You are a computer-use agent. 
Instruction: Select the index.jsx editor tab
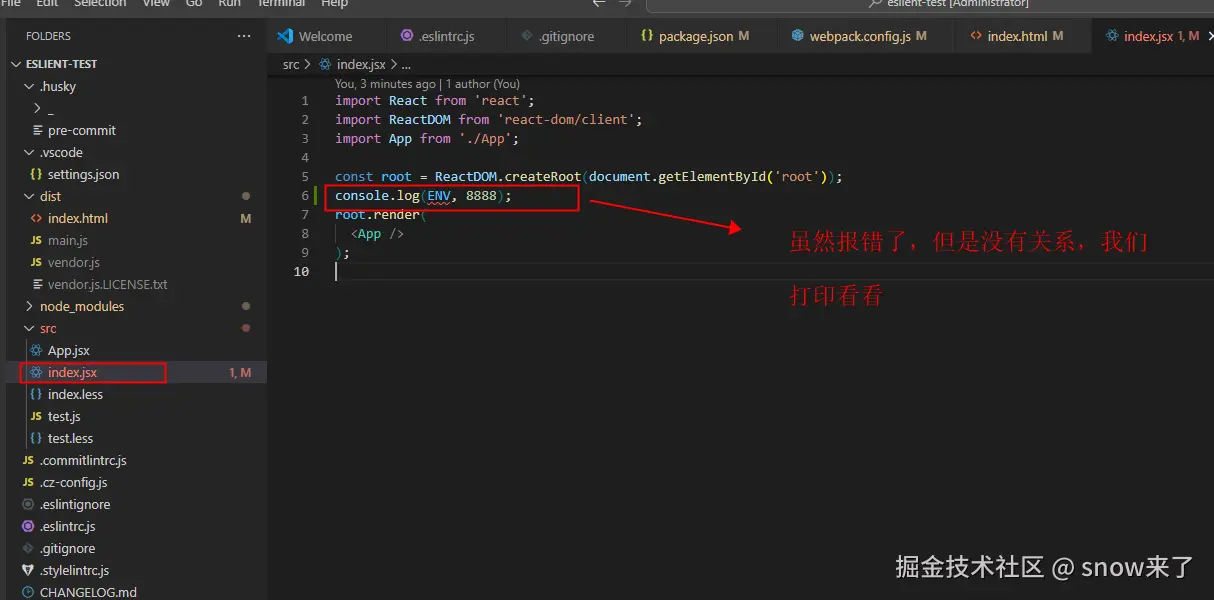[x=1153, y=36]
